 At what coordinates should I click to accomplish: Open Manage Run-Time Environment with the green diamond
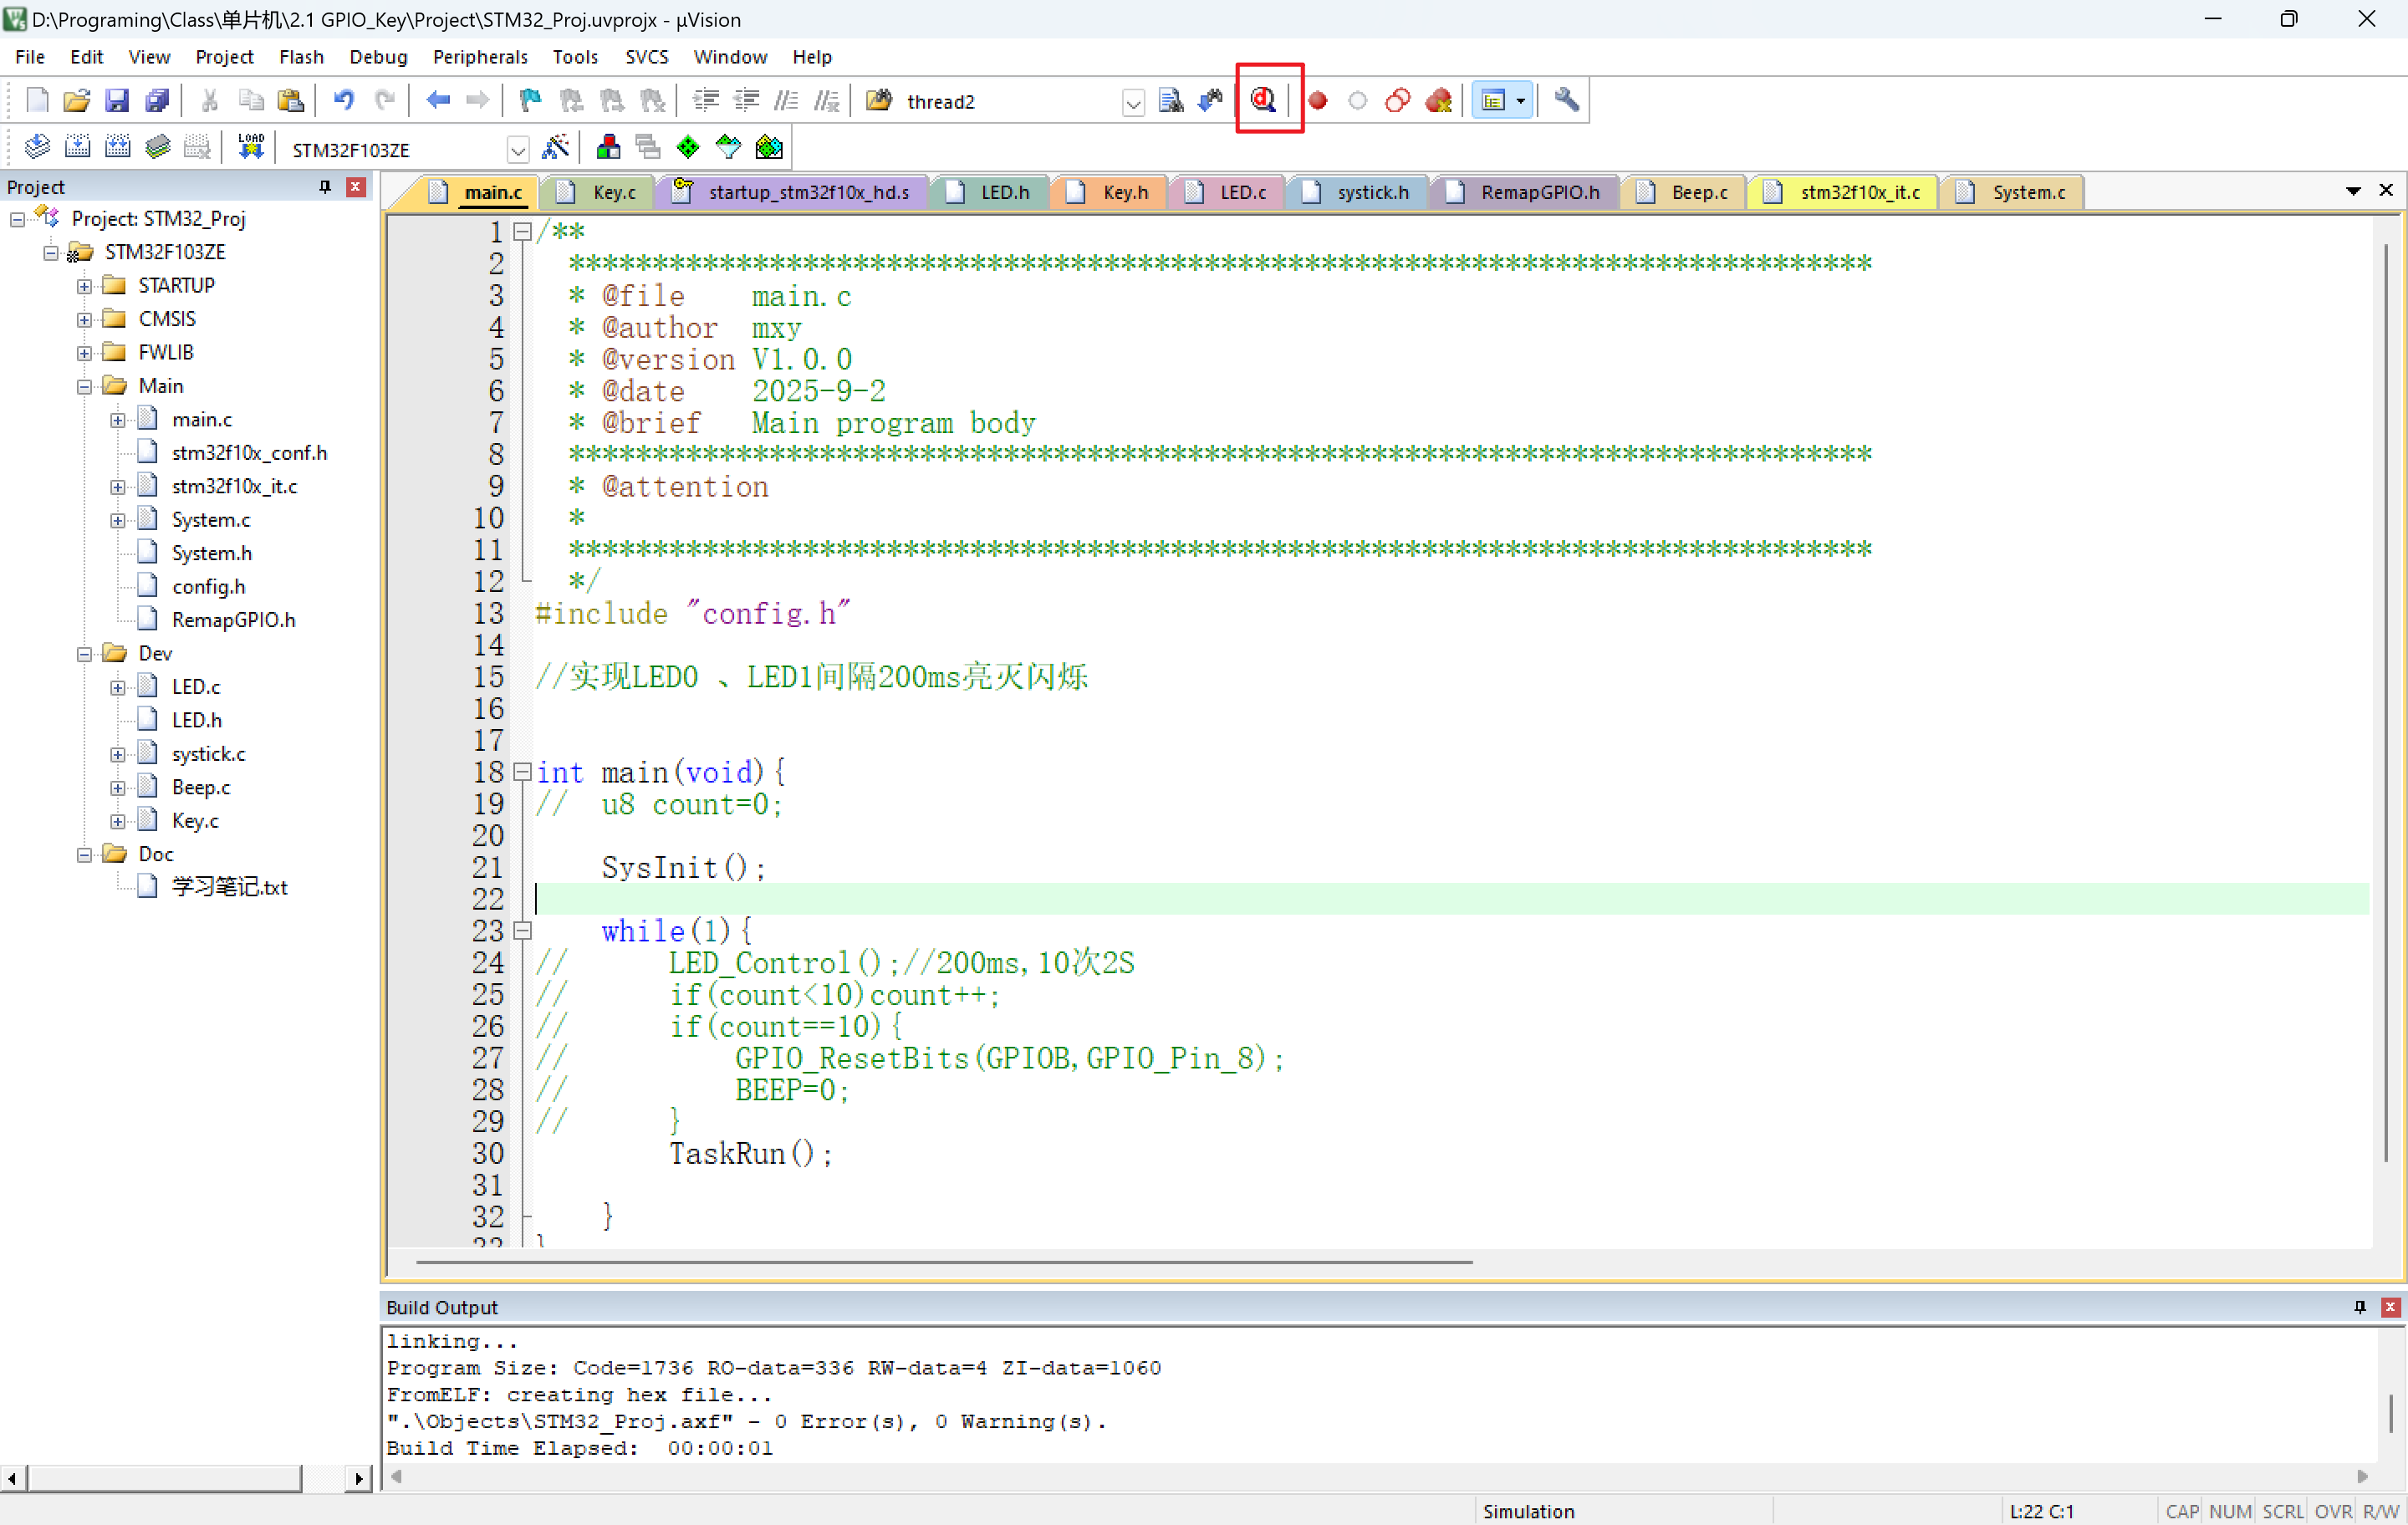pos(688,148)
